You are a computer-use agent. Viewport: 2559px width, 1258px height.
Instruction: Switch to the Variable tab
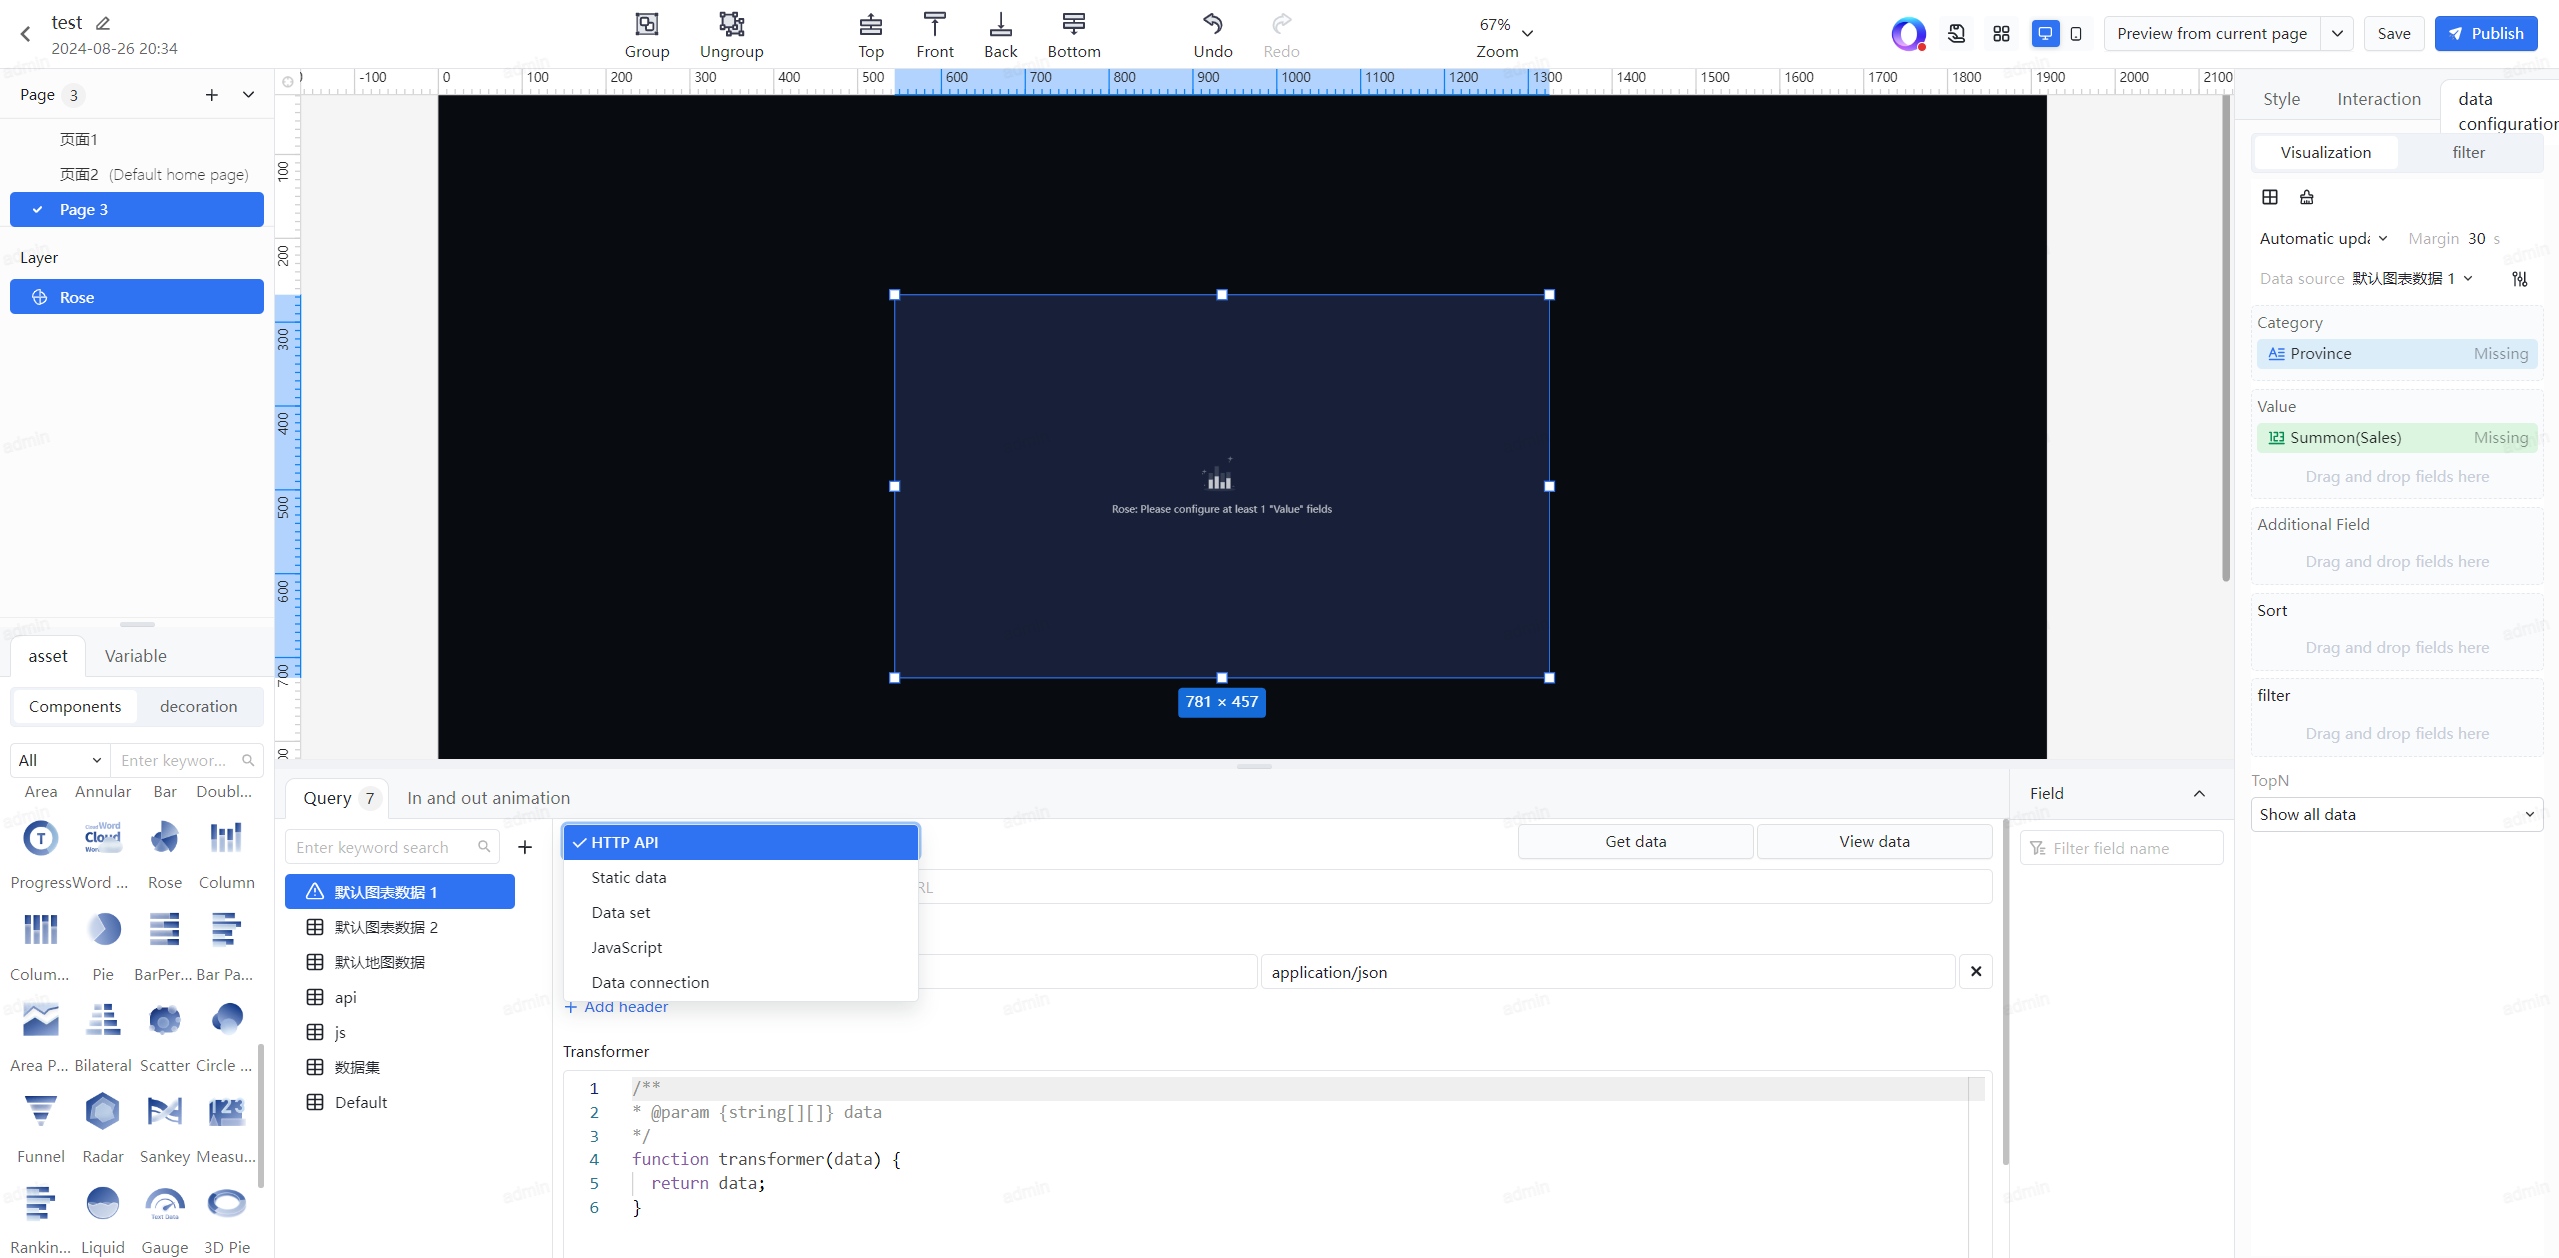pos(135,656)
